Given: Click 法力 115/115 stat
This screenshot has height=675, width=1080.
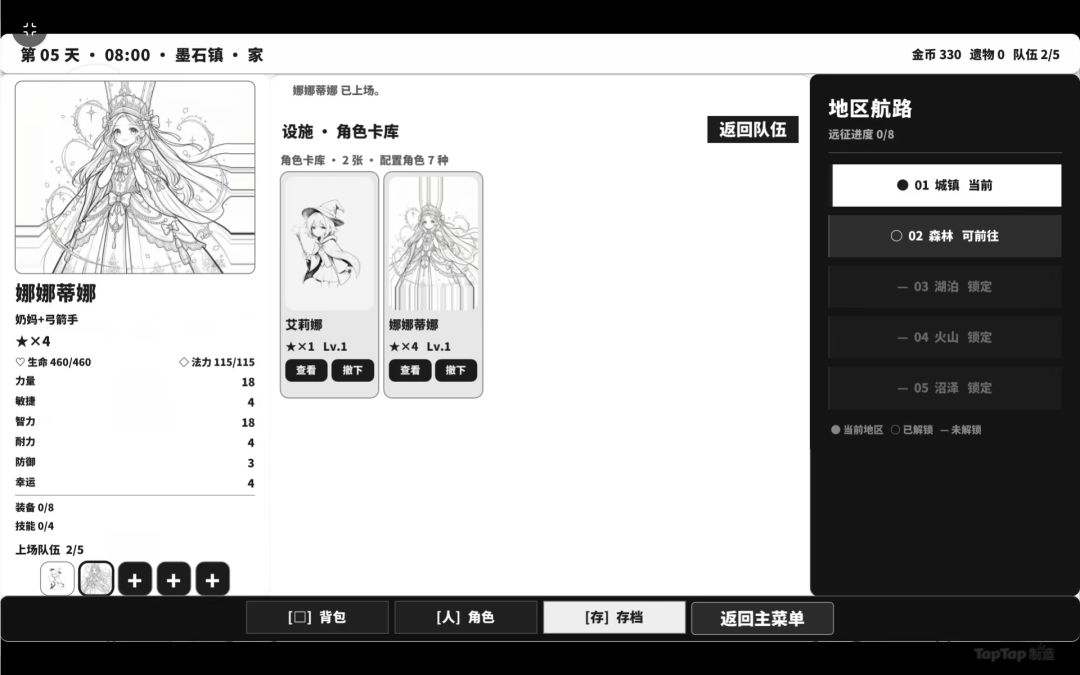Looking at the screenshot, I should (x=217, y=362).
